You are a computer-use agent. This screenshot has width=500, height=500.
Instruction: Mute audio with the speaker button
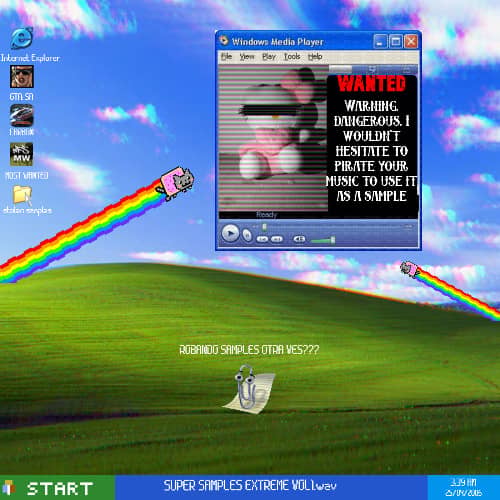[299, 239]
